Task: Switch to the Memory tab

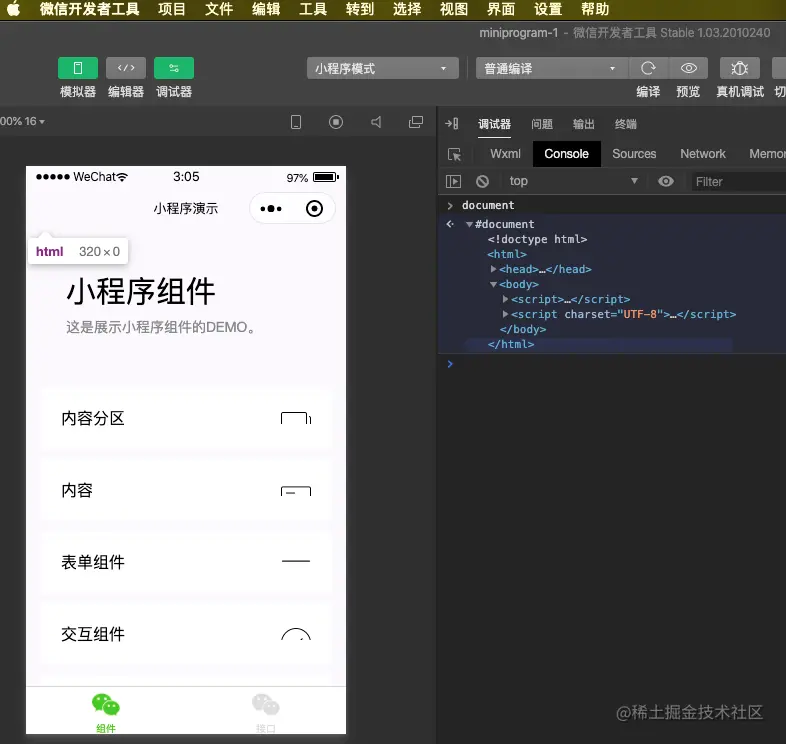Action: [767, 154]
